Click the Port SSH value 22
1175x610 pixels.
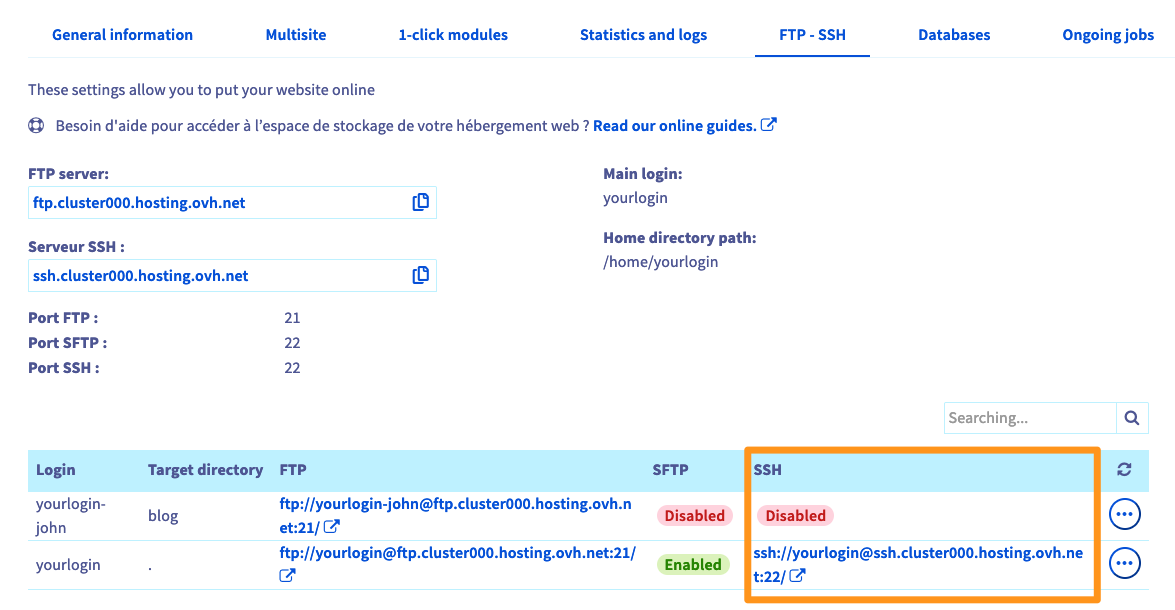coord(292,368)
